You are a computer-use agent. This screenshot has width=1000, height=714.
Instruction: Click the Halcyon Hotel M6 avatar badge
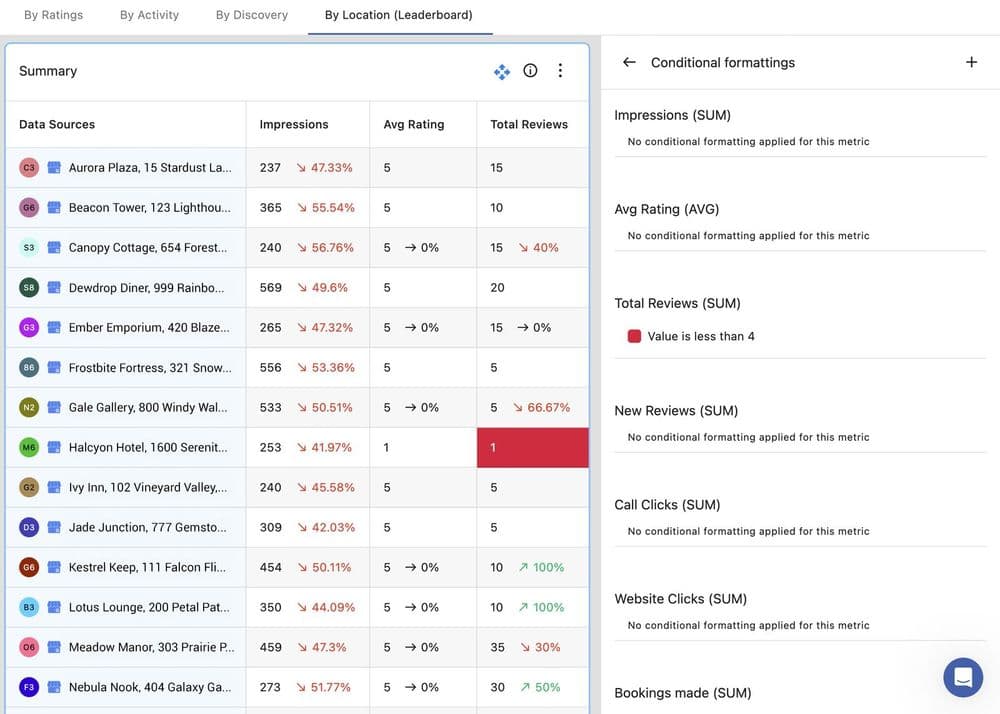pyautogui.click(x=29, y=448)
